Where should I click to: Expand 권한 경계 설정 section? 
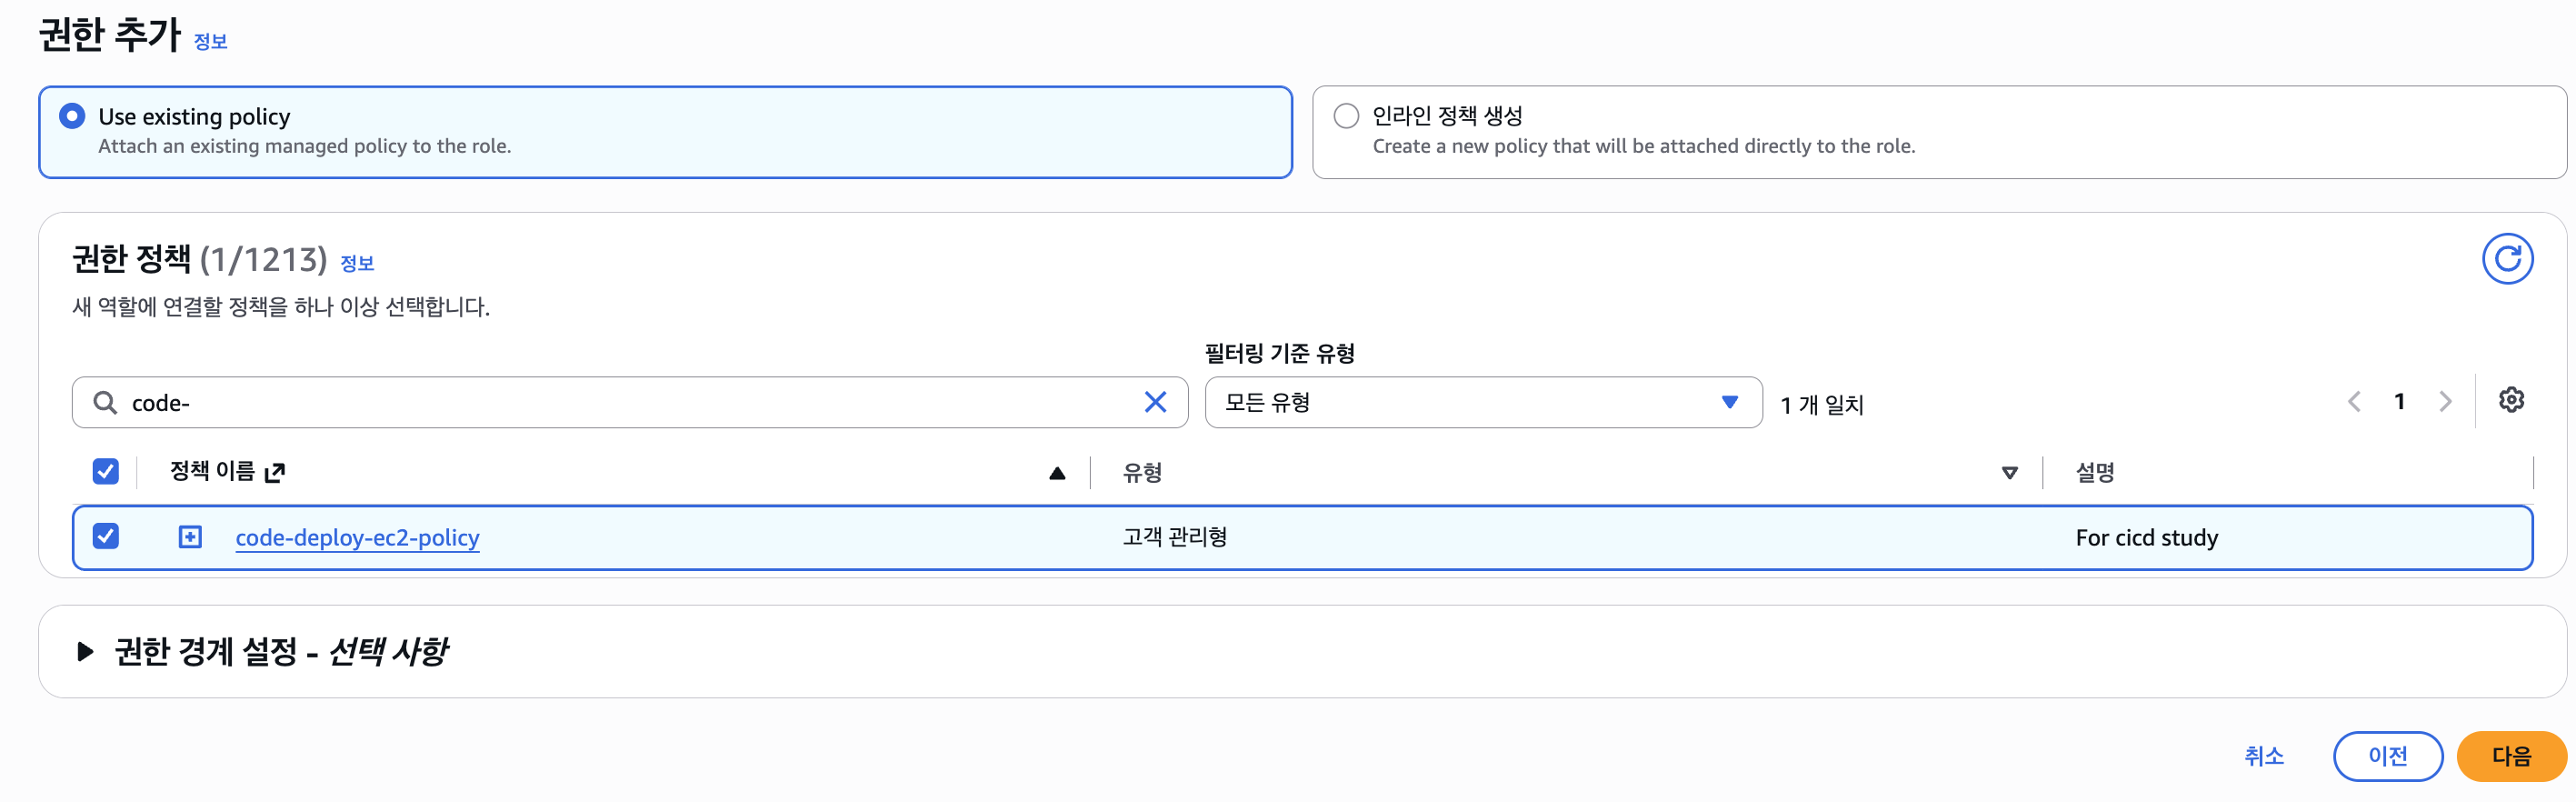(85, 652)
